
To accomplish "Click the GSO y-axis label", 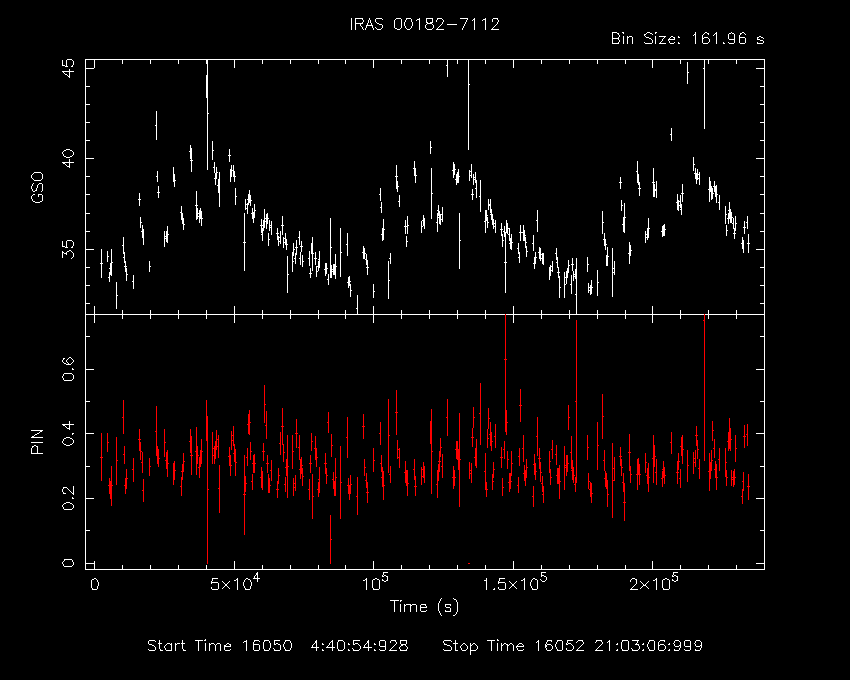I will [37, 187].
